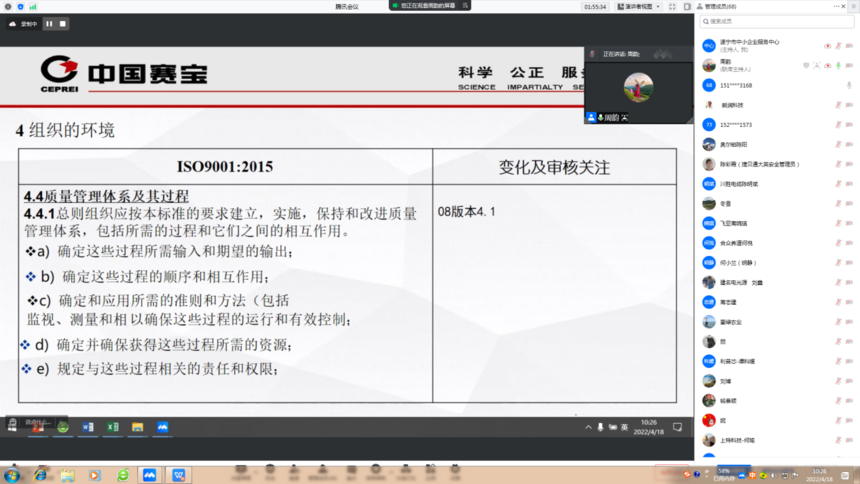Click host row eye icon 遂宁市中小企业服务中心
This screenshot has width=860, height=484.
828,46
